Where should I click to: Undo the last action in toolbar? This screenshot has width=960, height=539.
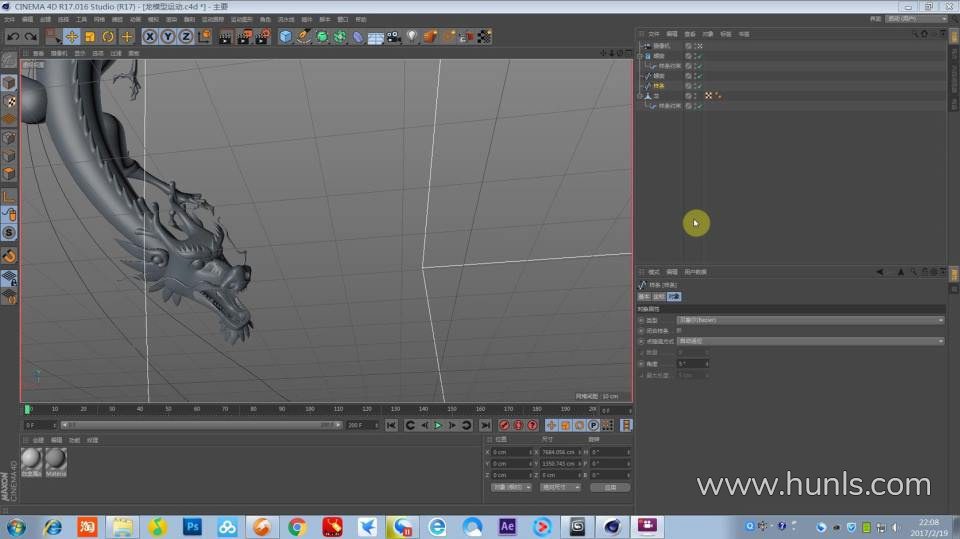(13, 37)
